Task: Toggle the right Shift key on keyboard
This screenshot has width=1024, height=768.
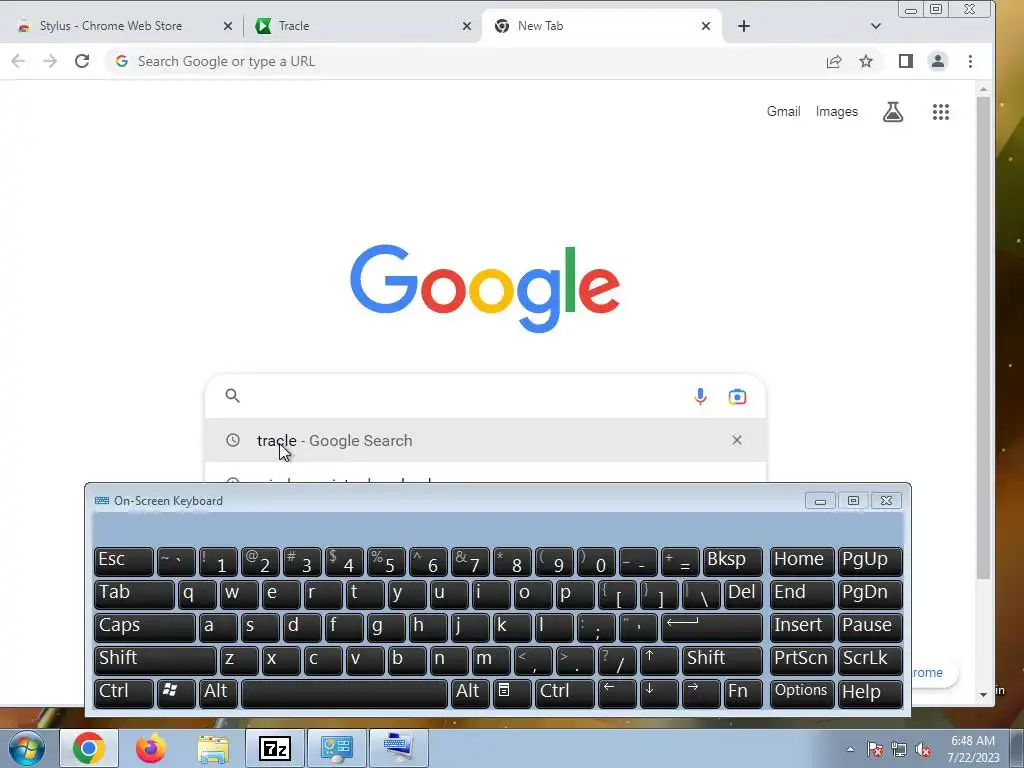Action: 722,660
